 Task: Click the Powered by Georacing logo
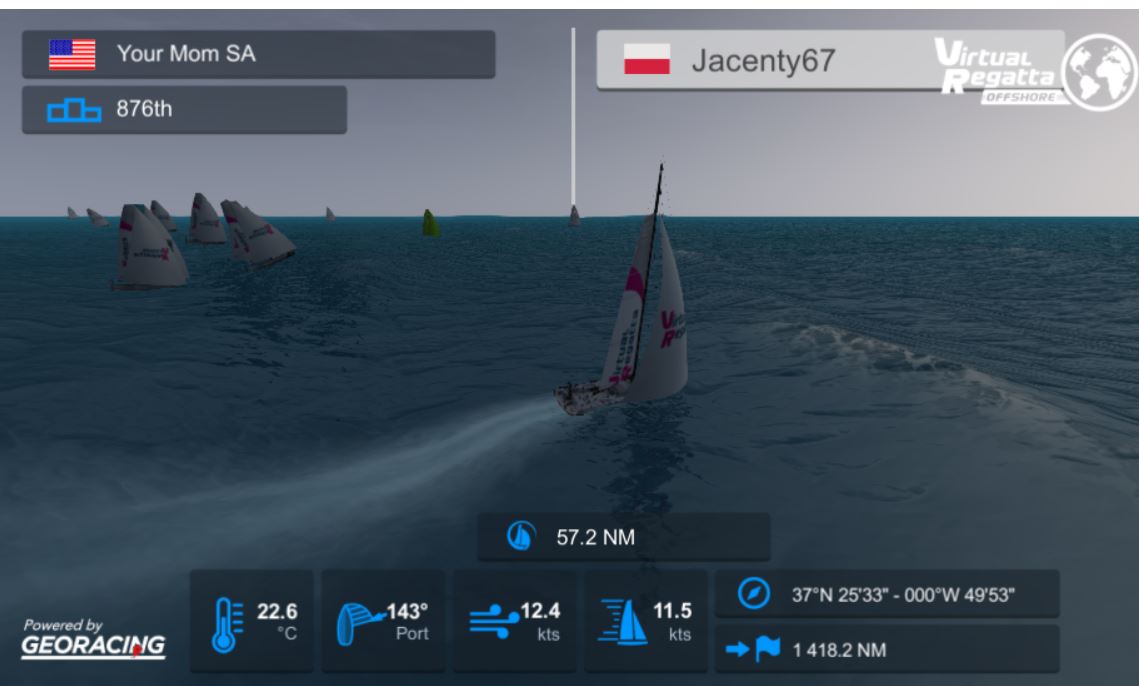pos(94,639)
